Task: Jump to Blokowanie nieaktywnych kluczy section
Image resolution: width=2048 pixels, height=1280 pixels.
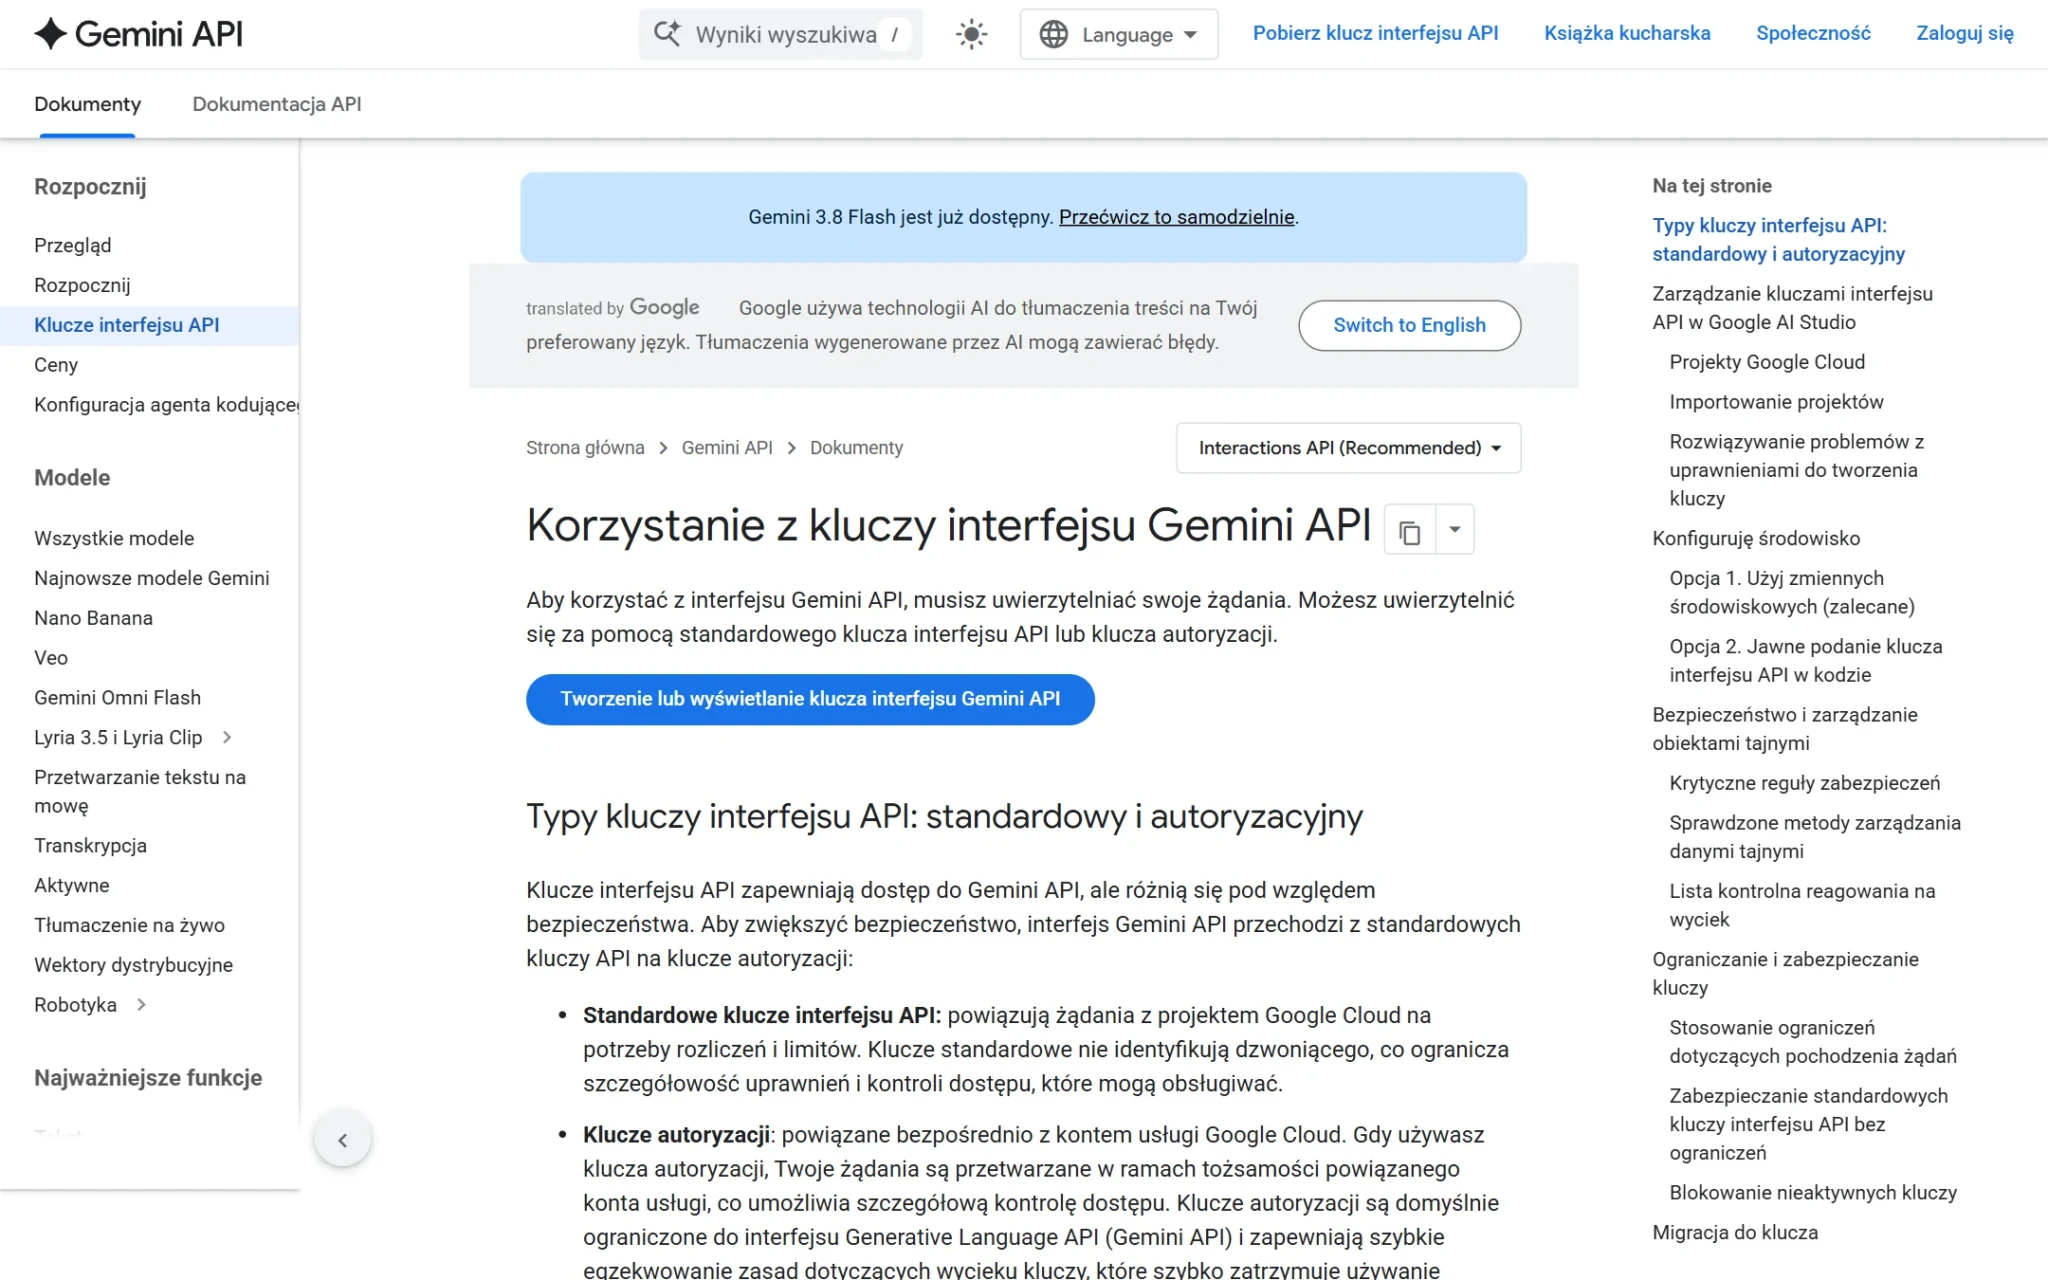Action: (1813, 1193)
